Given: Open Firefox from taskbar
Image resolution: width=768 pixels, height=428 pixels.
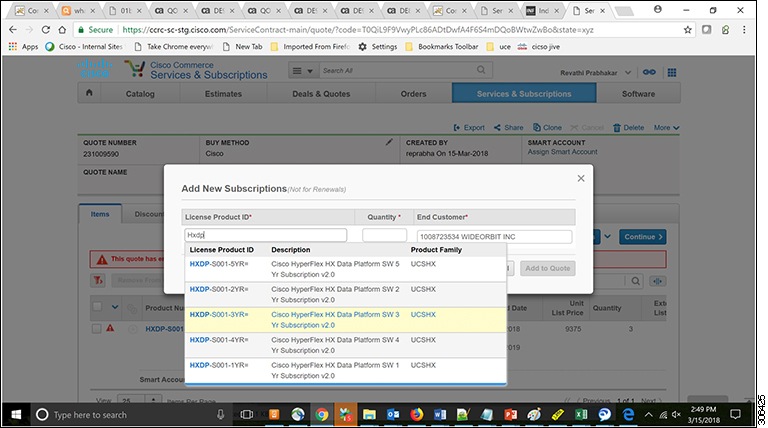Looking at the screenshot, I should (x=416, y=415).
